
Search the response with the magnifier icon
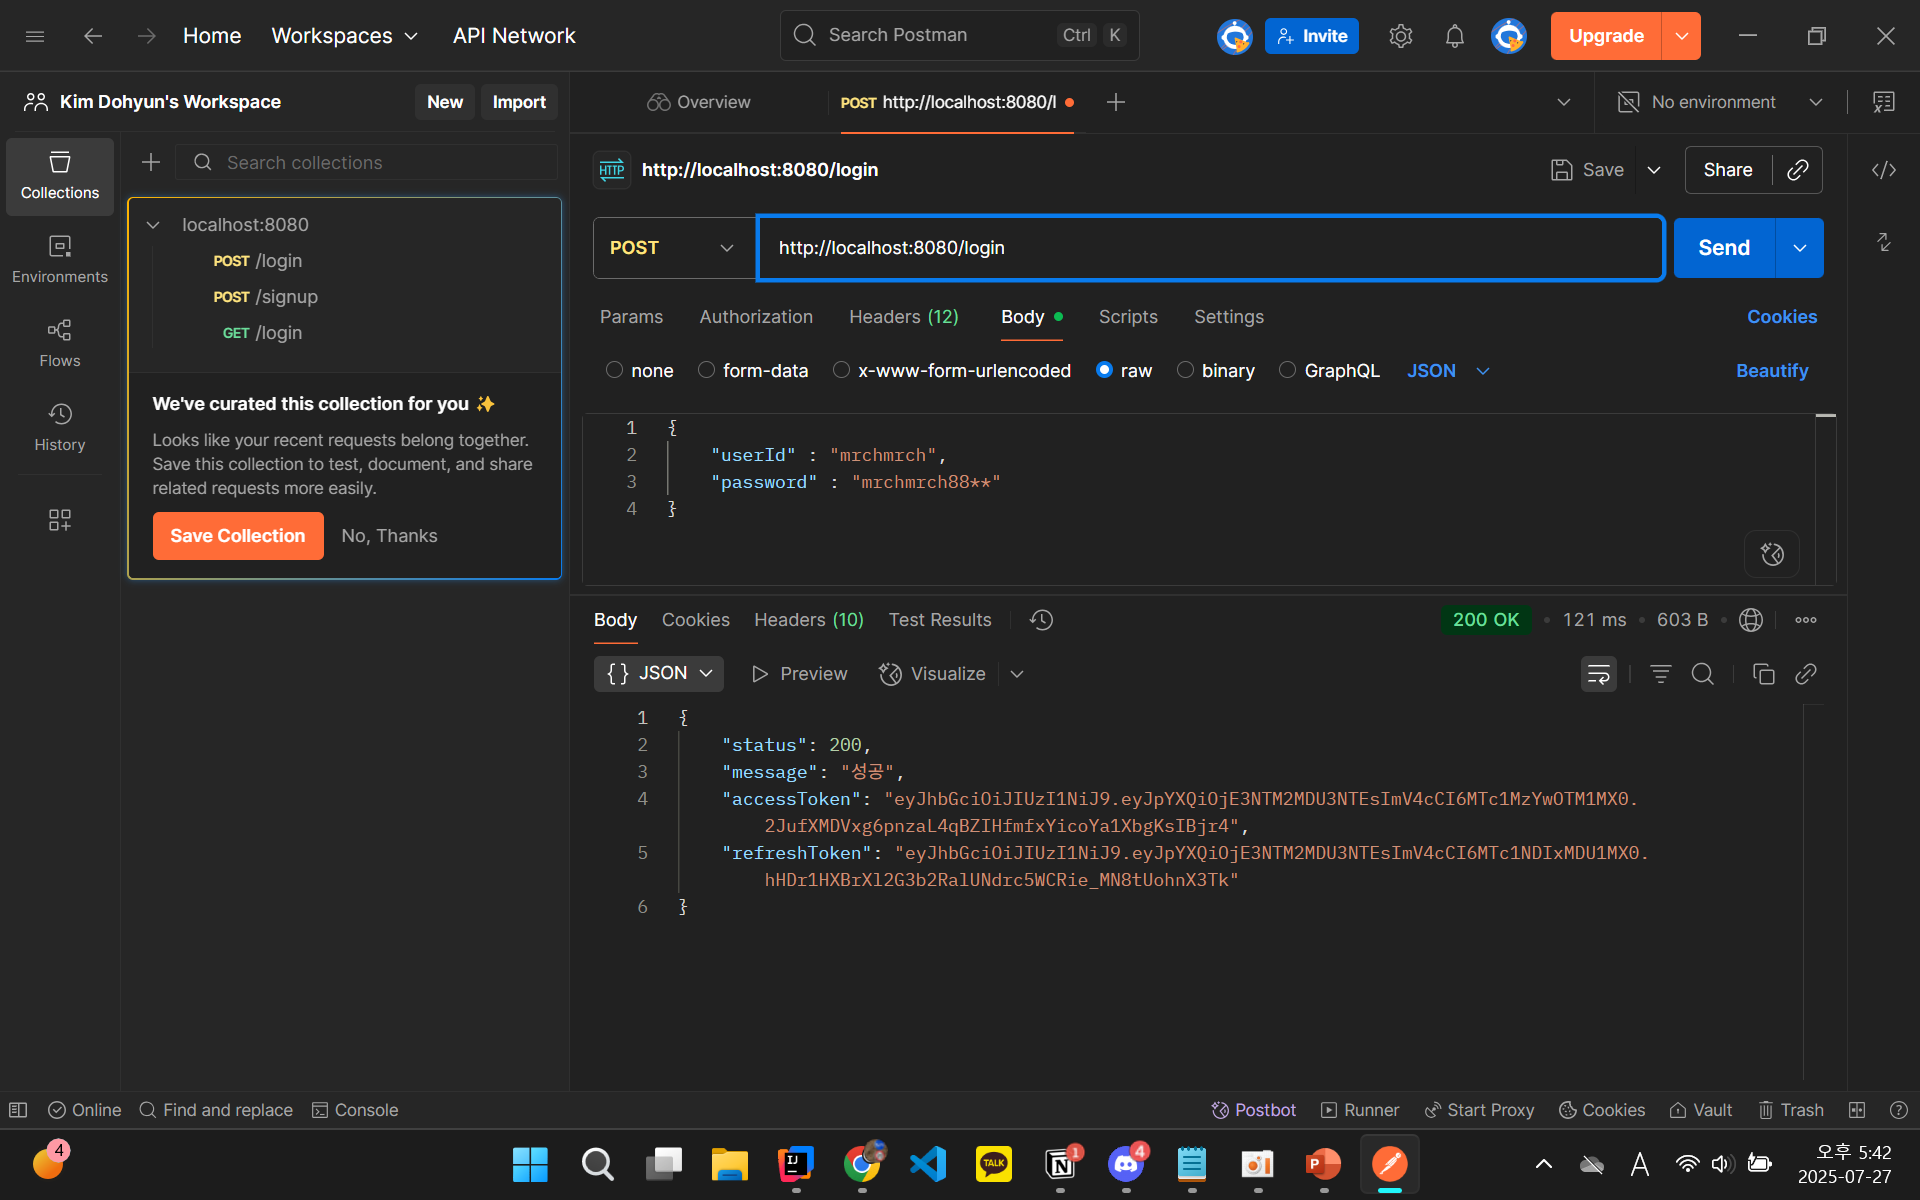pos(1702,674)
